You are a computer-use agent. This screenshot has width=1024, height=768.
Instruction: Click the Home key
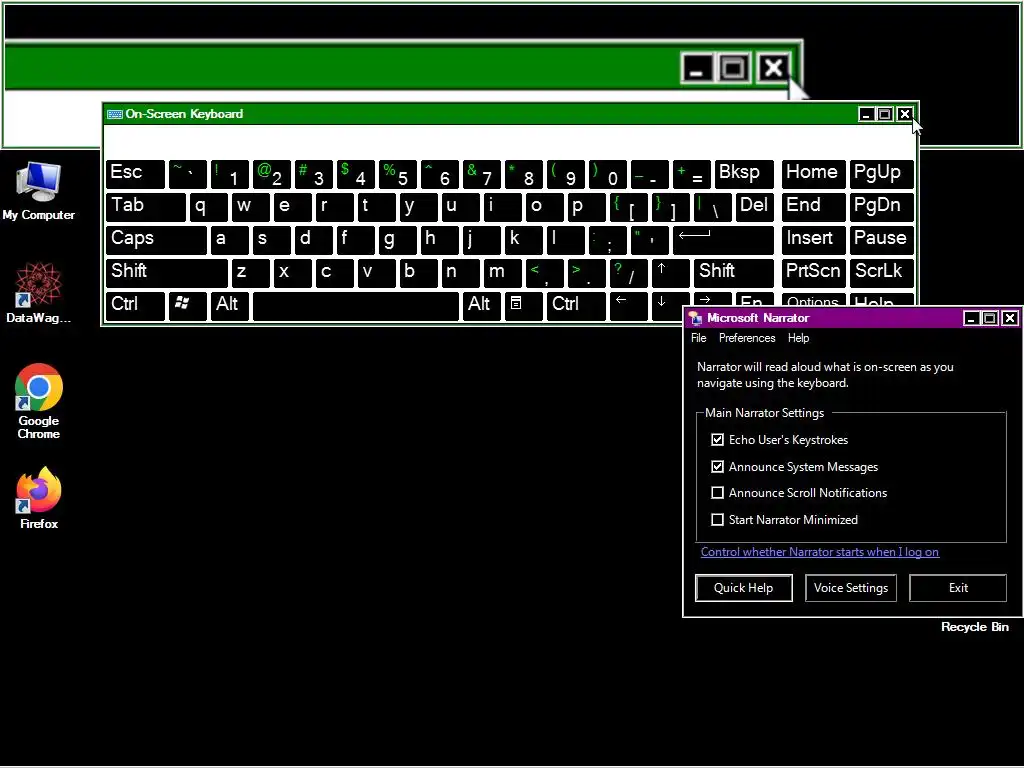click(813, 174)
